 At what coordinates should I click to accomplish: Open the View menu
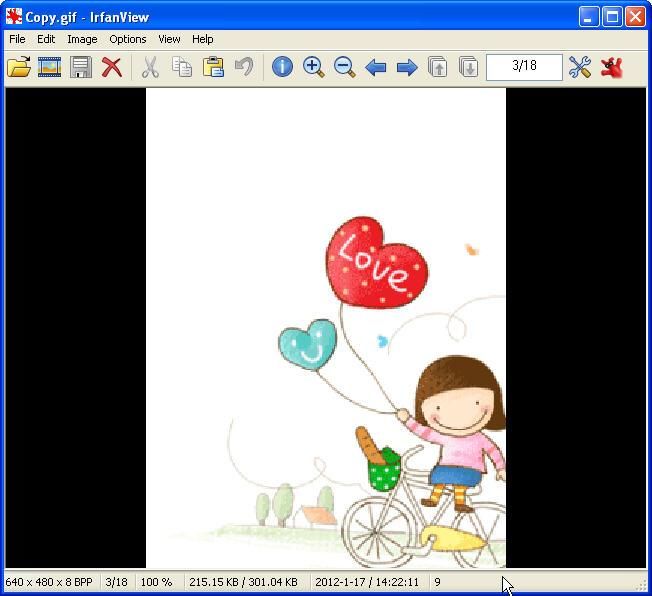pyautogui.click(x=169, y=39)
